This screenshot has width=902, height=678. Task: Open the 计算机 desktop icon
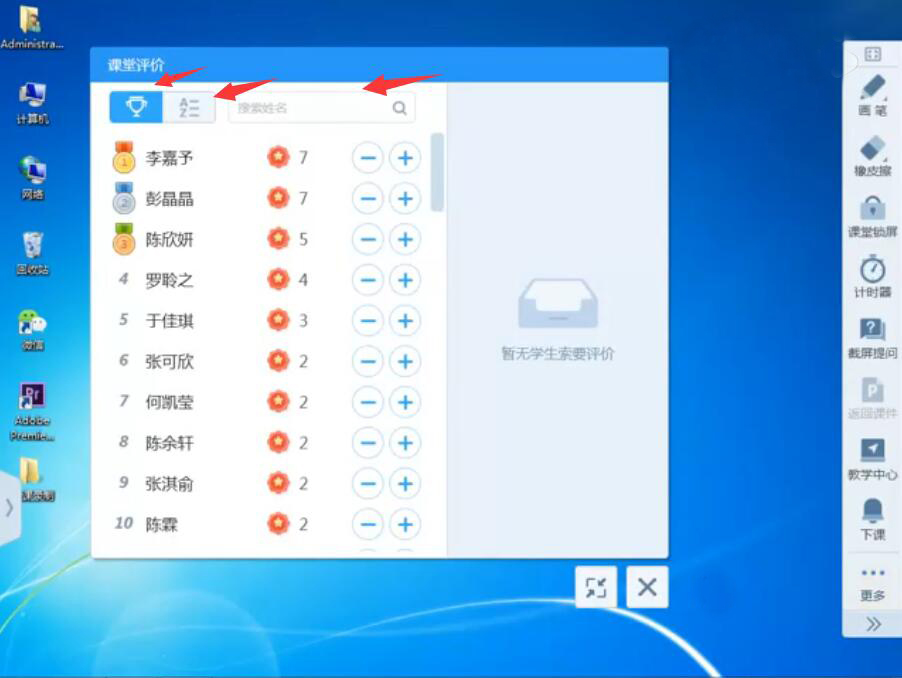click(32, 104)
